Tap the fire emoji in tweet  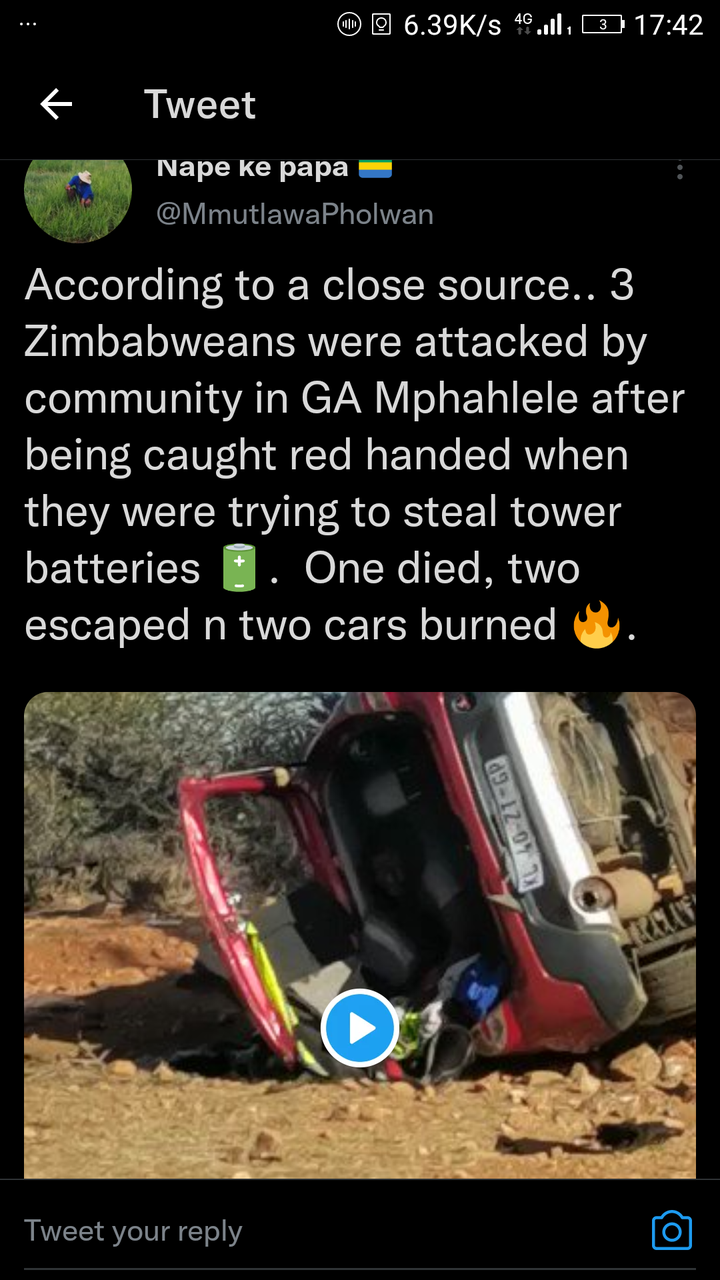tap(596, 625)
